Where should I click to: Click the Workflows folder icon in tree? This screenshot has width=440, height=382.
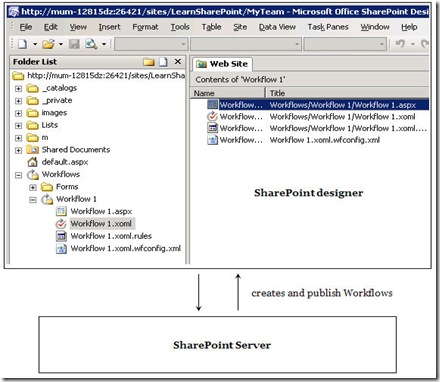click(x=33, y=174)
